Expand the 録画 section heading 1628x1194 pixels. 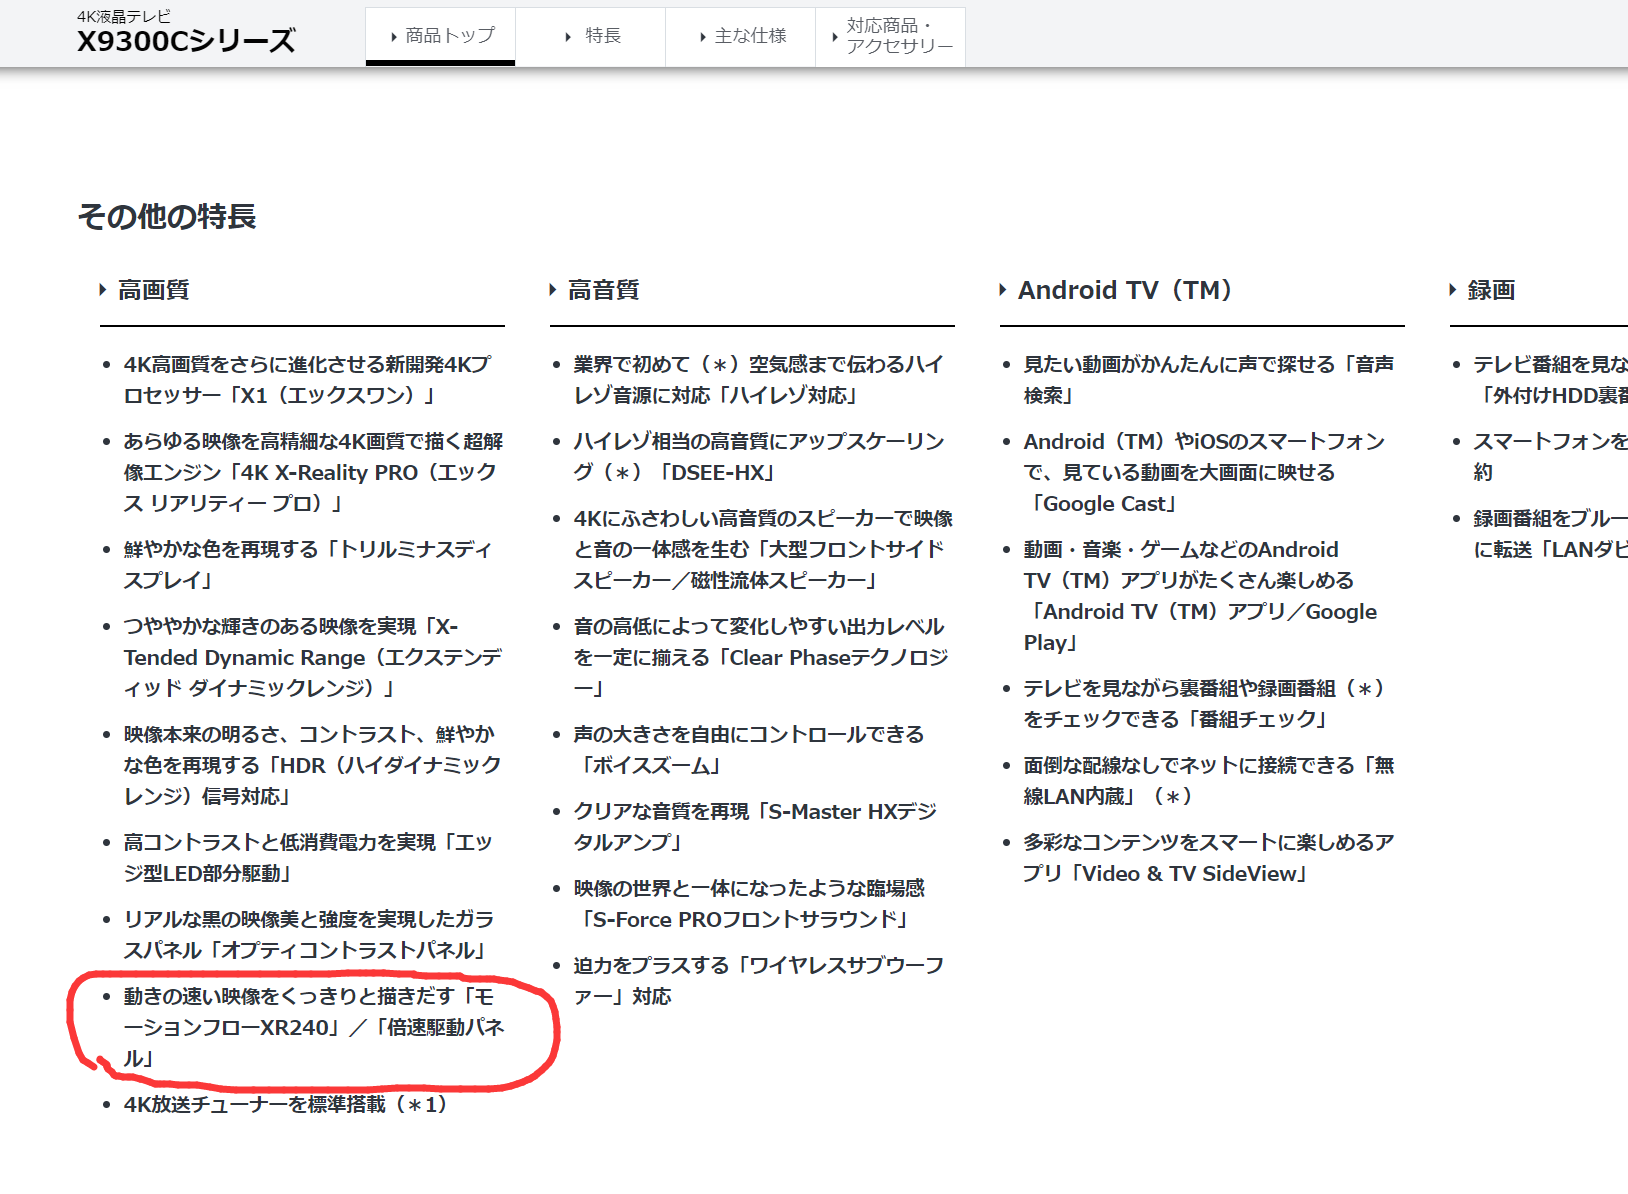click(1491, 290)
